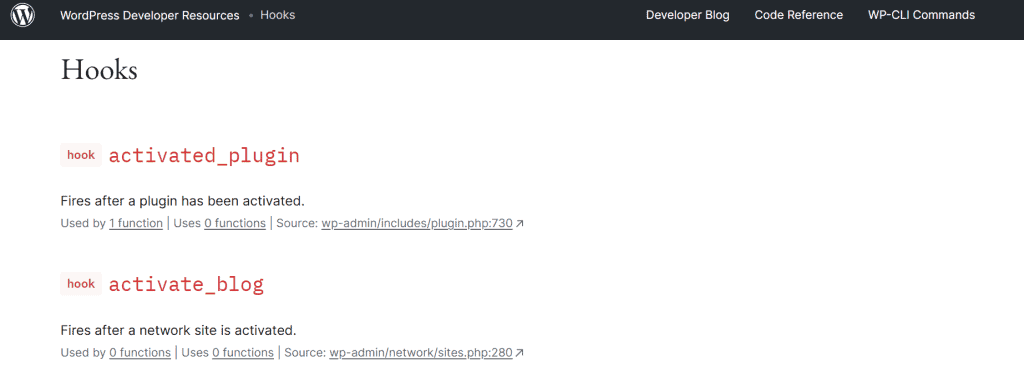This screenshot has height=376, width=1024.
Task: Click the WordPress logo icon
Action: (23, 15)
